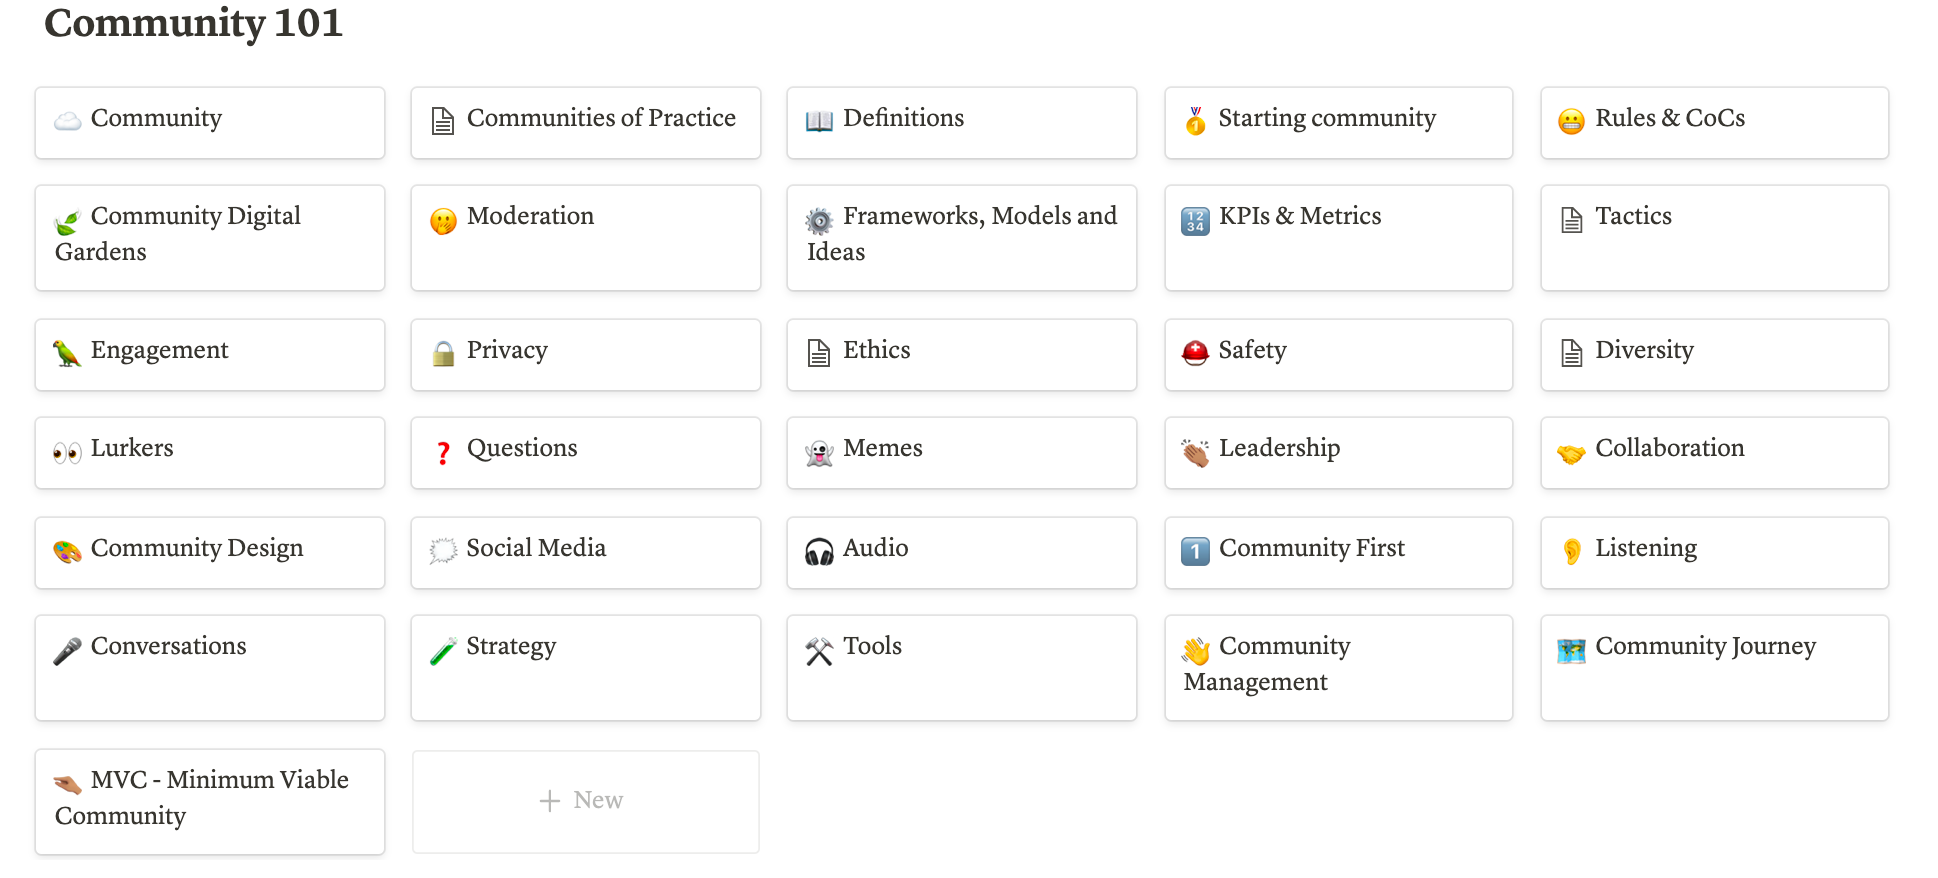Image resolution: width=1938 pixels, height=878 pixels.
Task: Click the paint palette icon on Community Design
Action: tap(67, 551)
